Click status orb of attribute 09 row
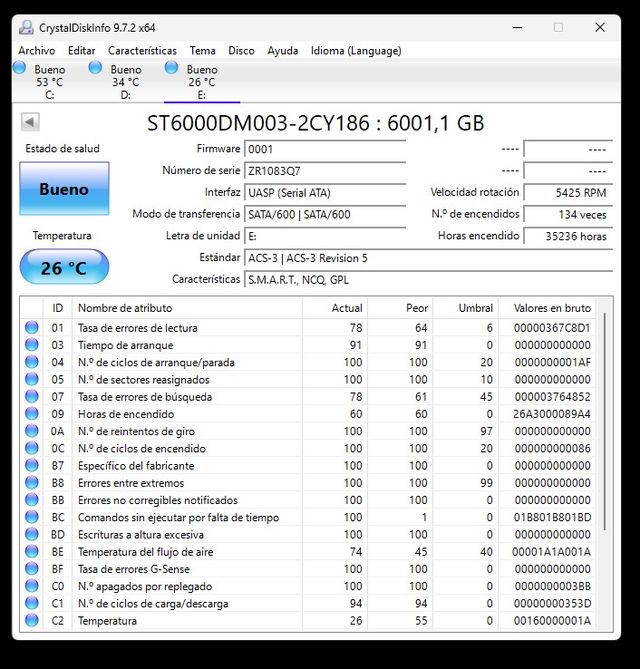 pyautogui.click(x=32, y=413)
